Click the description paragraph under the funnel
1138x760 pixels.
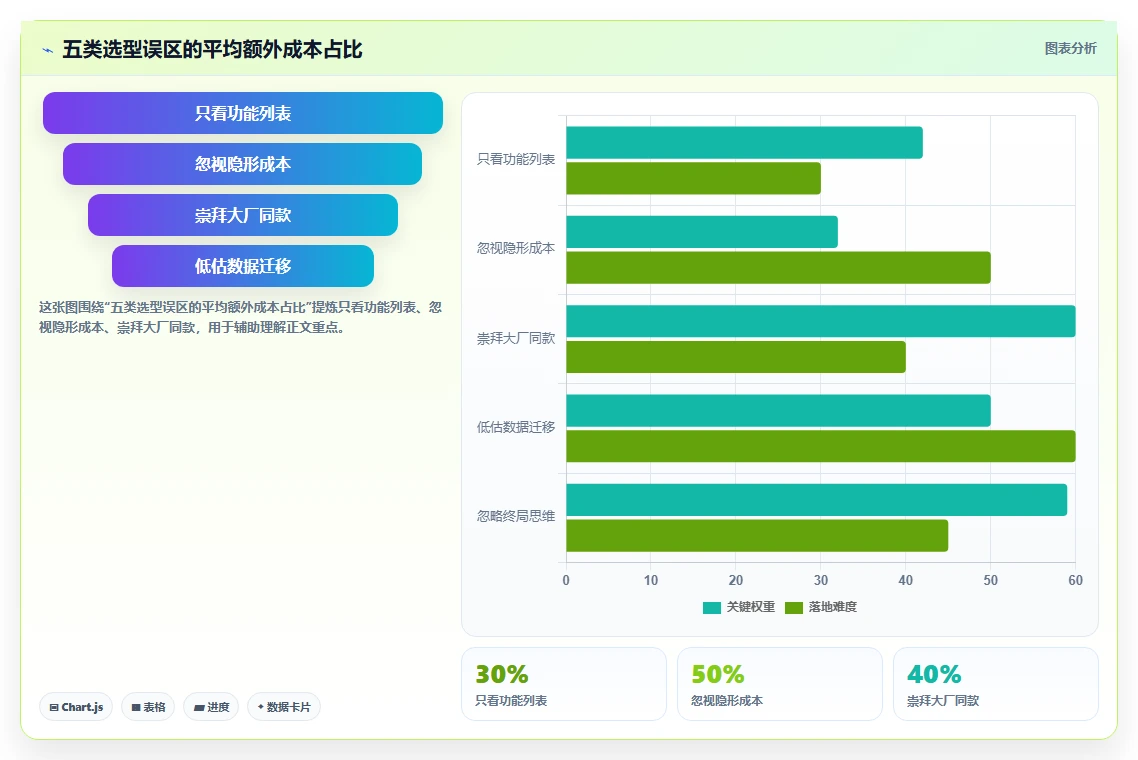coord(240,317)
